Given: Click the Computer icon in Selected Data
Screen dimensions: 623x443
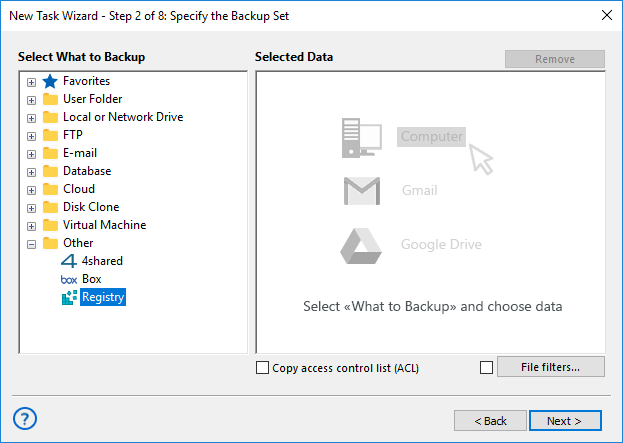Looking at the screenshot, I should (361, 137).
